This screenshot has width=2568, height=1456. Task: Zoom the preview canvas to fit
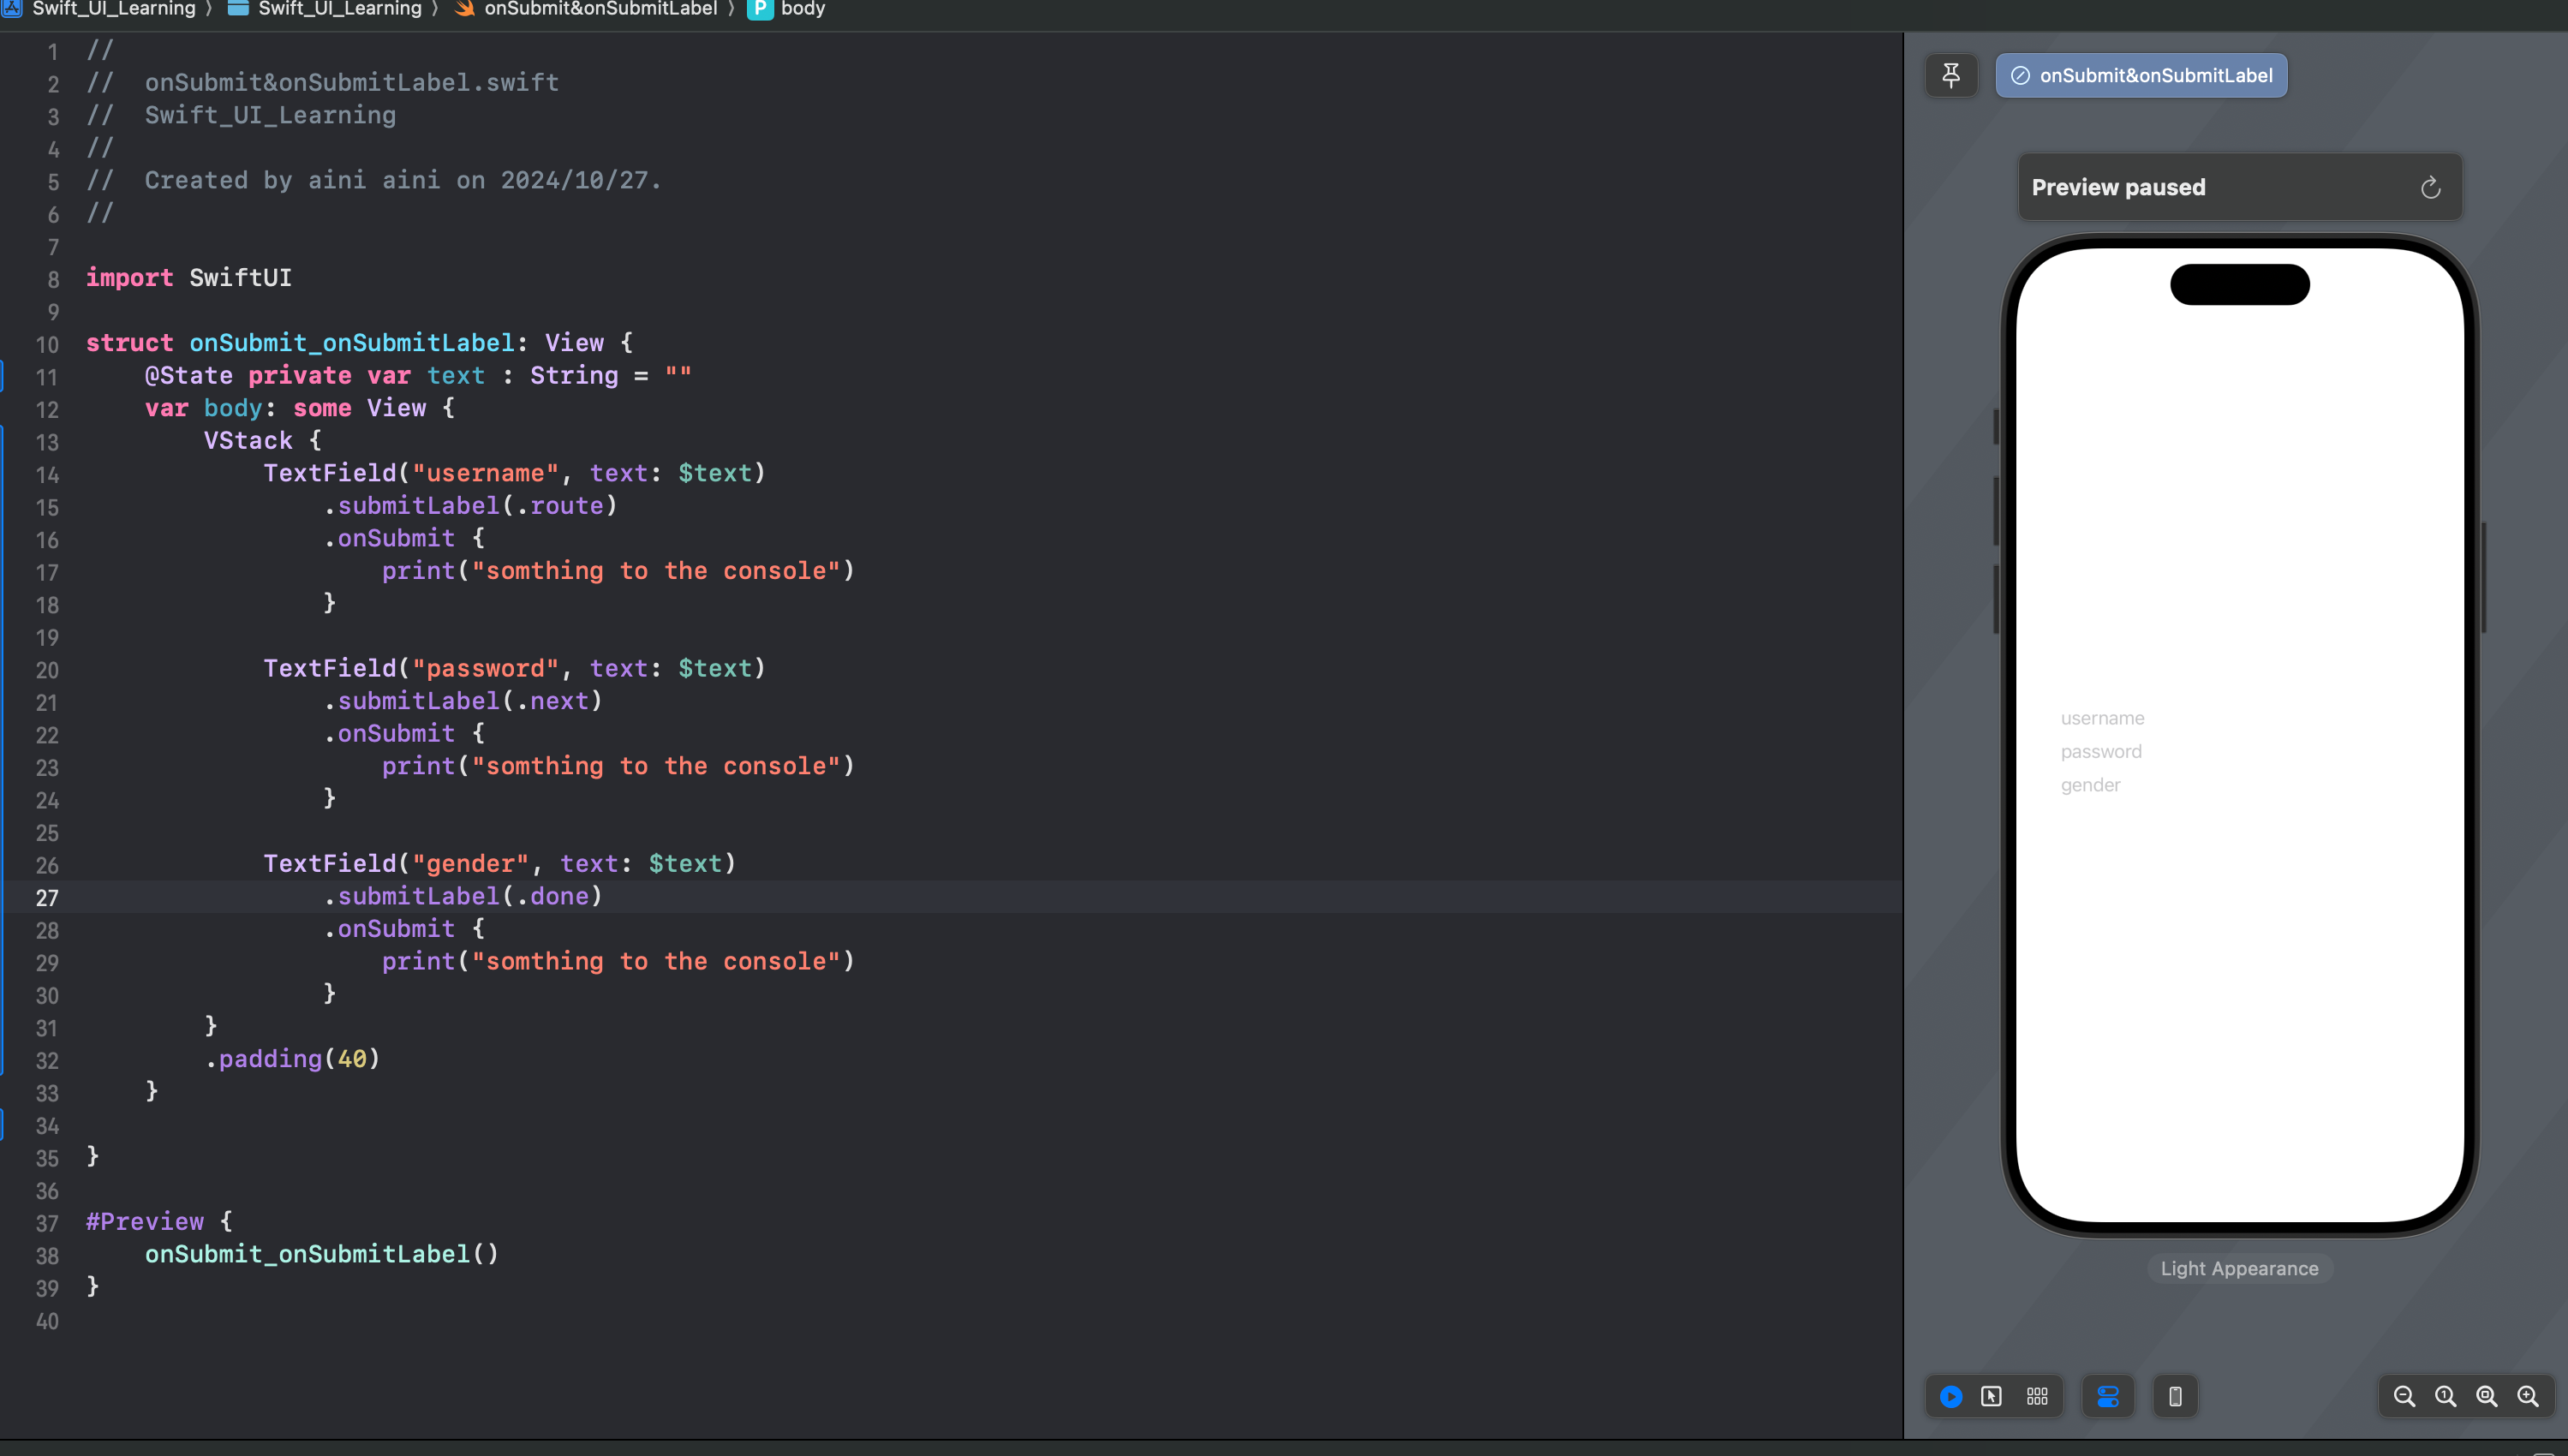pyautogui.click(x=2486, y=1396)
